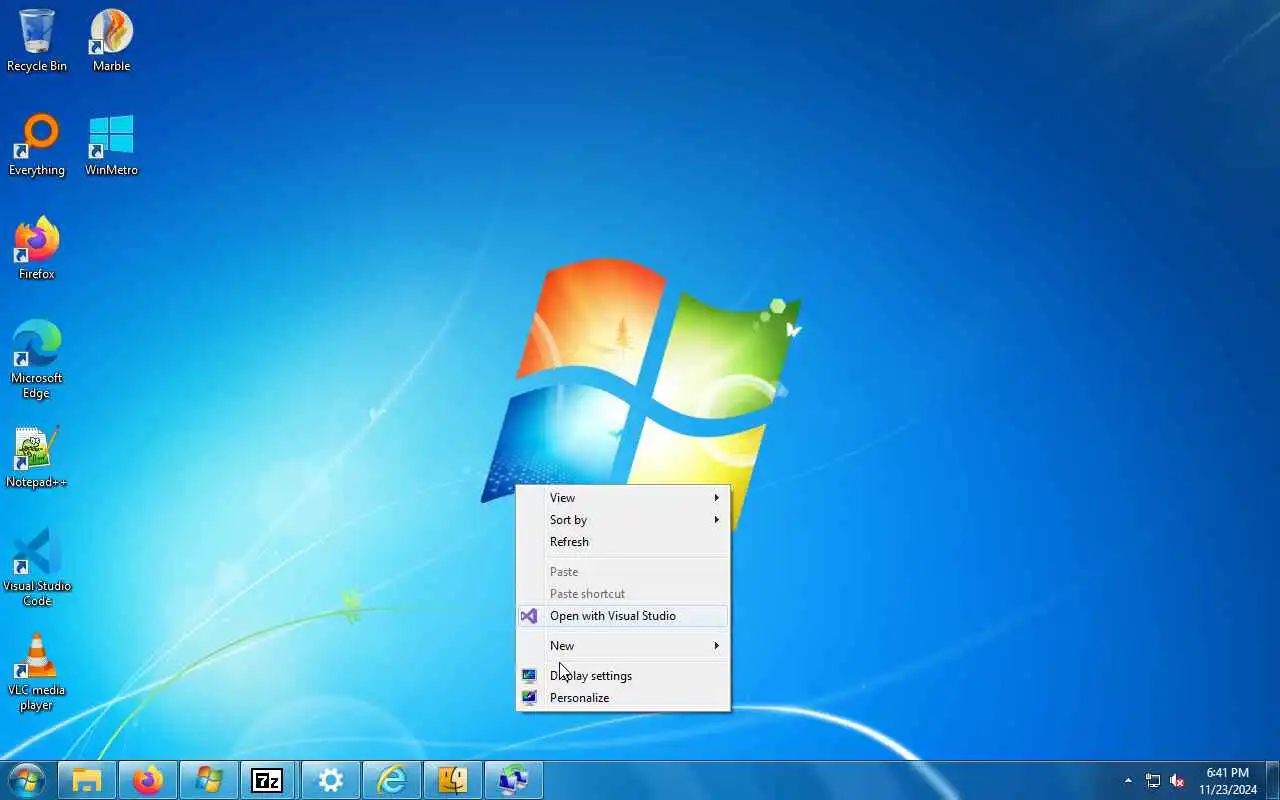Viewport: 1280px width, 800px height.
Task: Expand the New submenu
Action: (623, 646)
